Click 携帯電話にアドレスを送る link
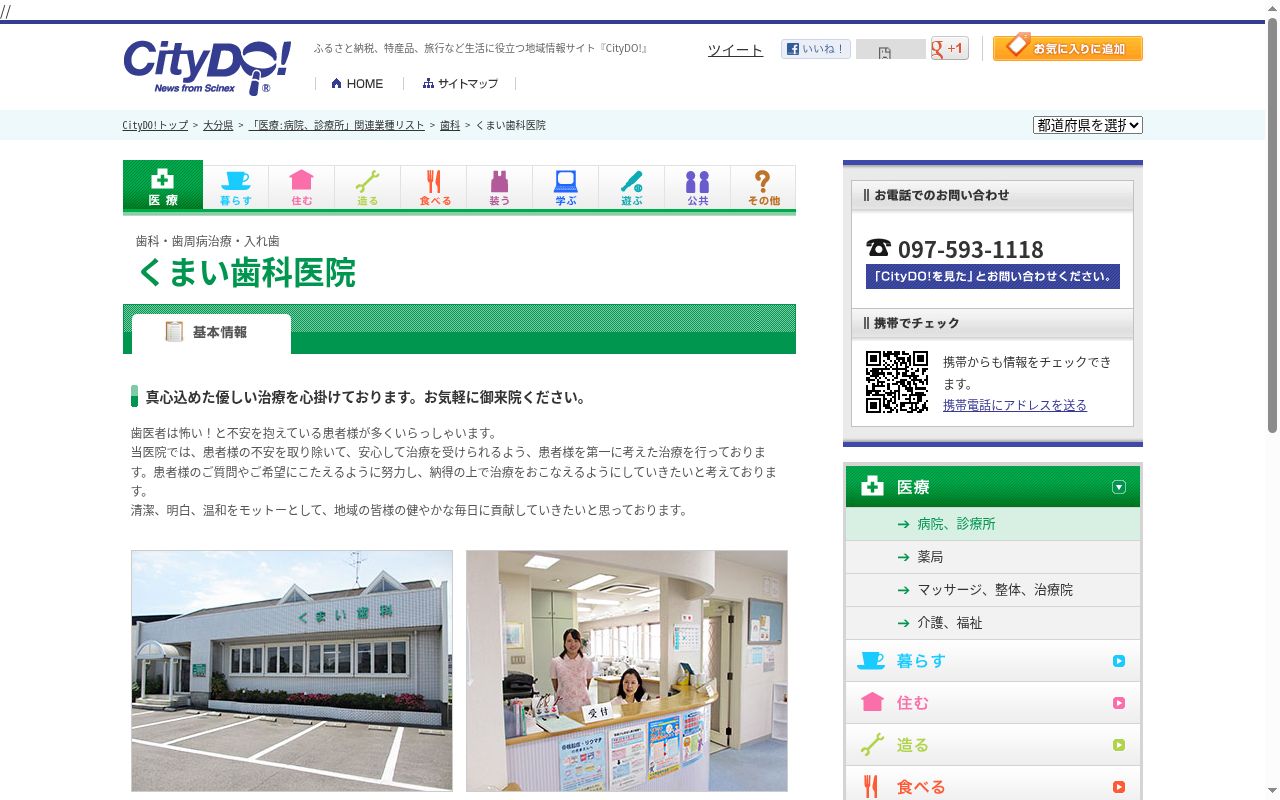 pos(1015,405)
